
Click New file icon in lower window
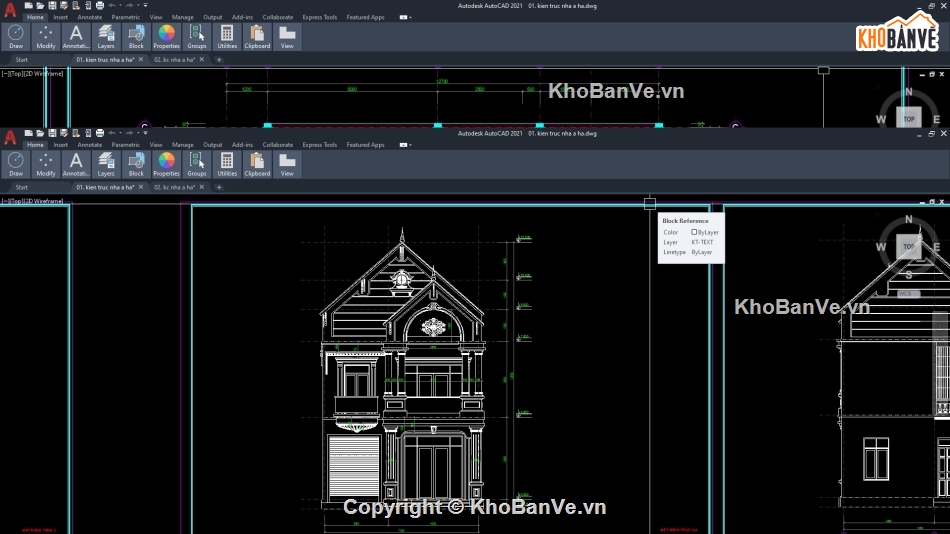click(x=28, y=133)
